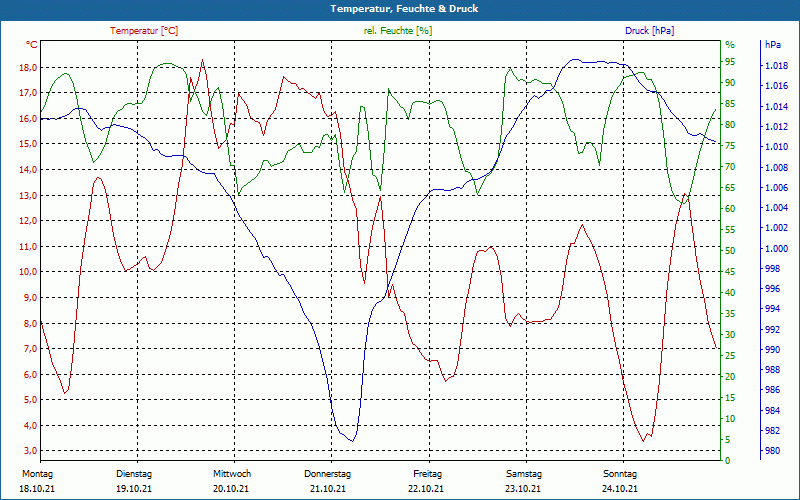Click the '3,0' temperature axis tick
Screen dimensions: 800x500
click(x=30, y=451)
